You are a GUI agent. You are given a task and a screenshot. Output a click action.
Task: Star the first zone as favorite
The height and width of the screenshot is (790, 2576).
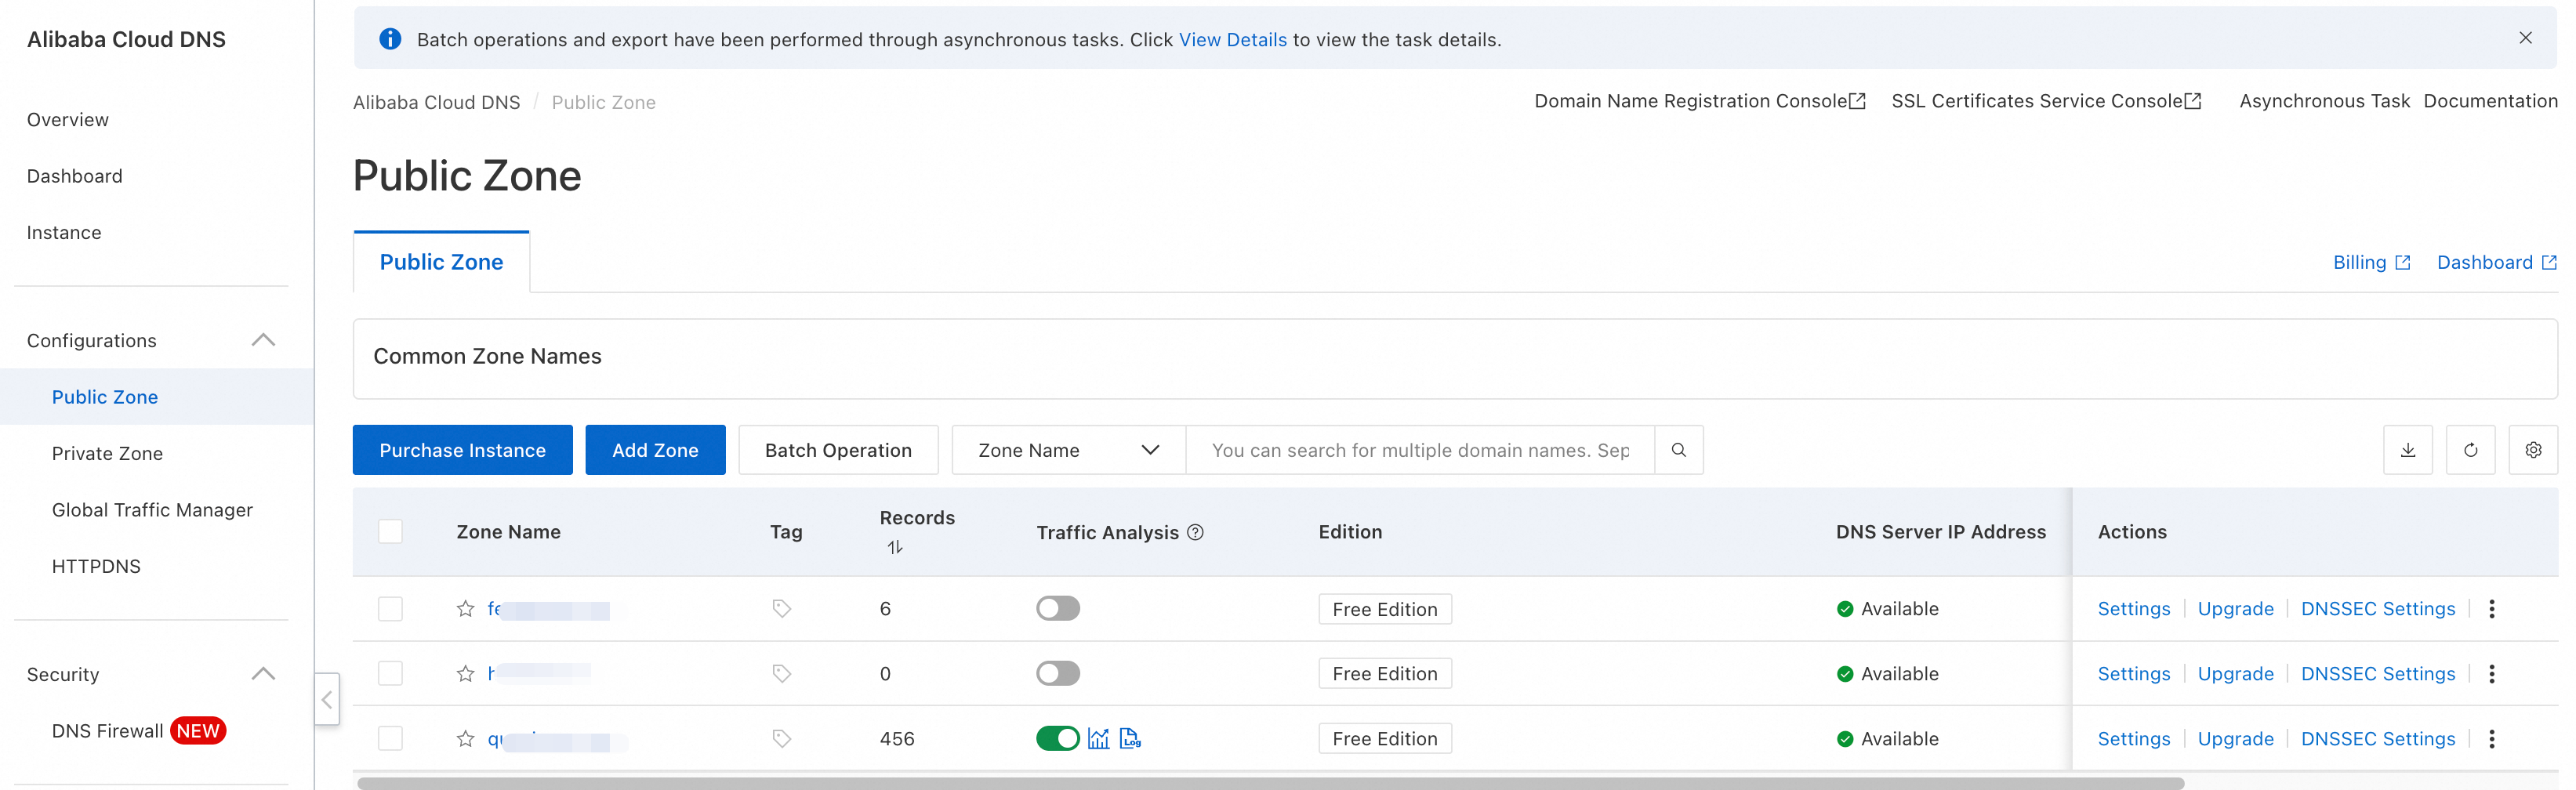coord(465,609)
